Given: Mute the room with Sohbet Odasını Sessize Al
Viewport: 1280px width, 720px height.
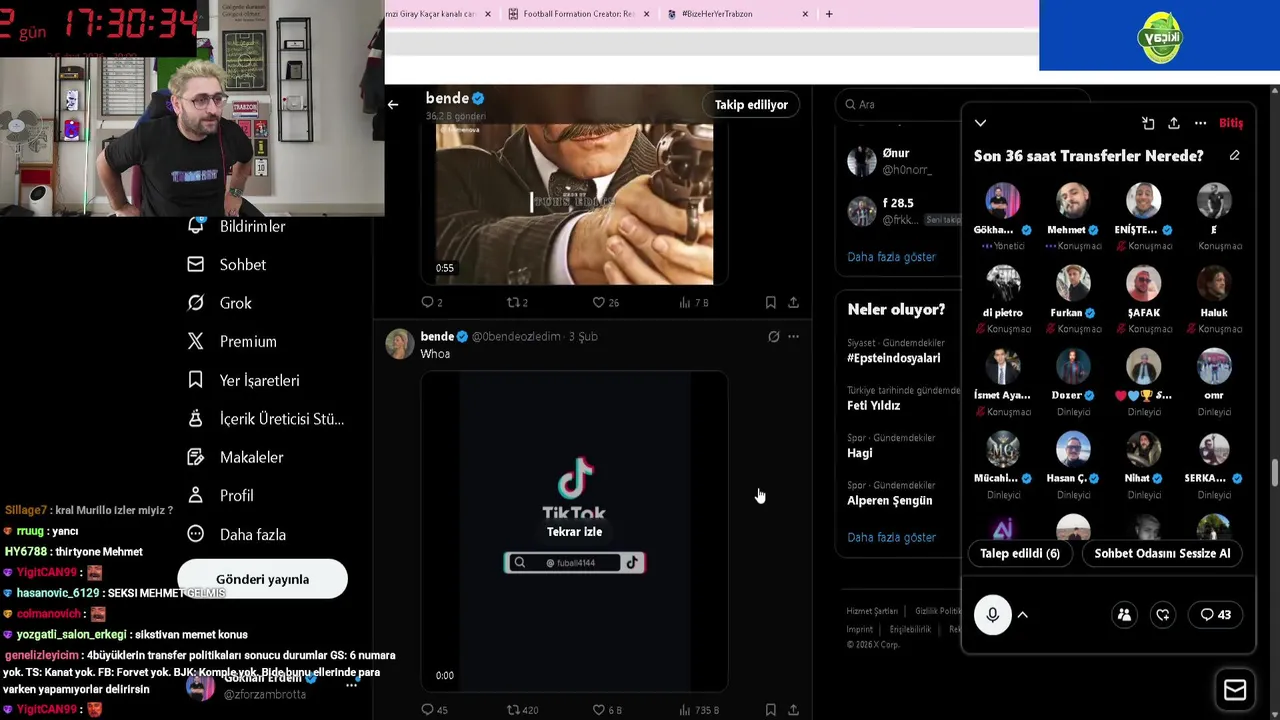Looking at the screenshot, I should (1162, 553).
